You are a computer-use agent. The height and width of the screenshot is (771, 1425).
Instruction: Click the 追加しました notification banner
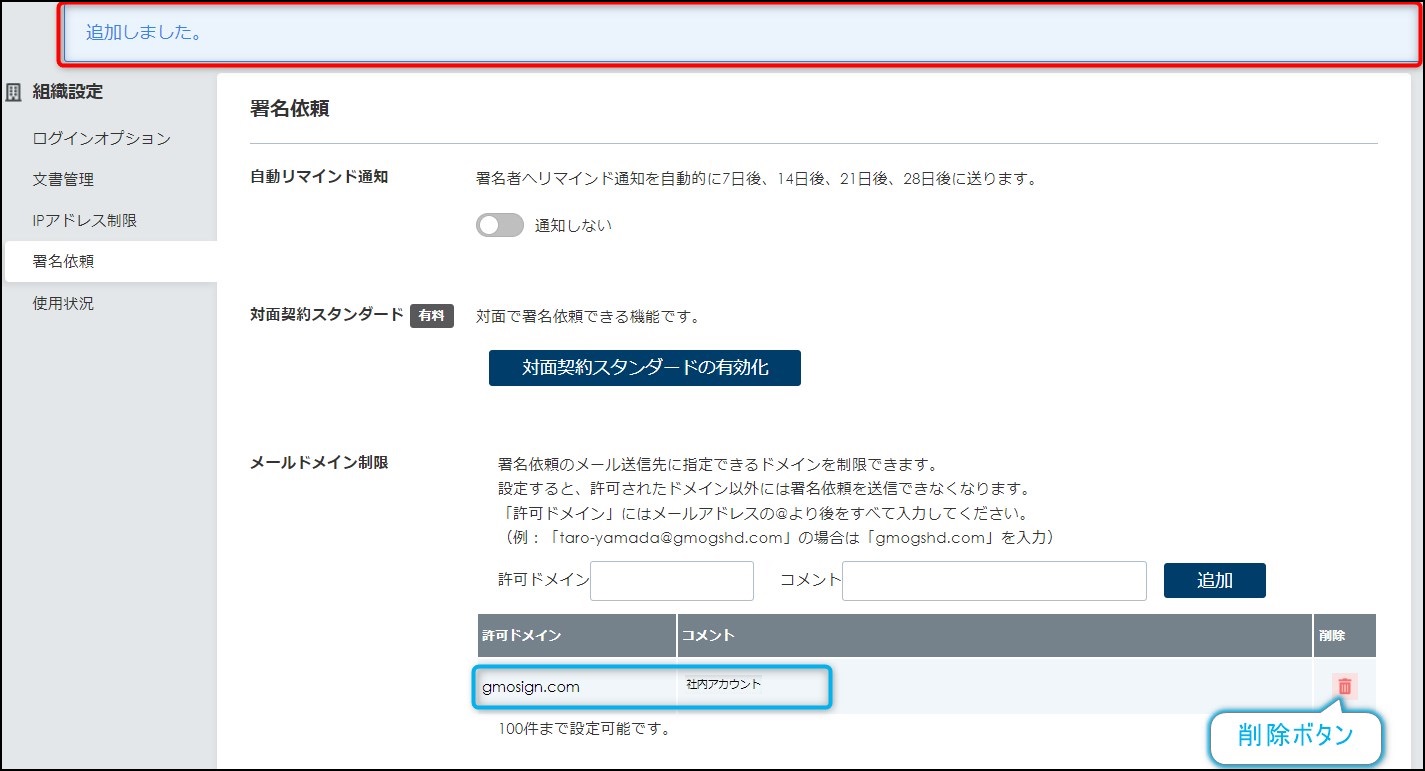tap(740, 33)
